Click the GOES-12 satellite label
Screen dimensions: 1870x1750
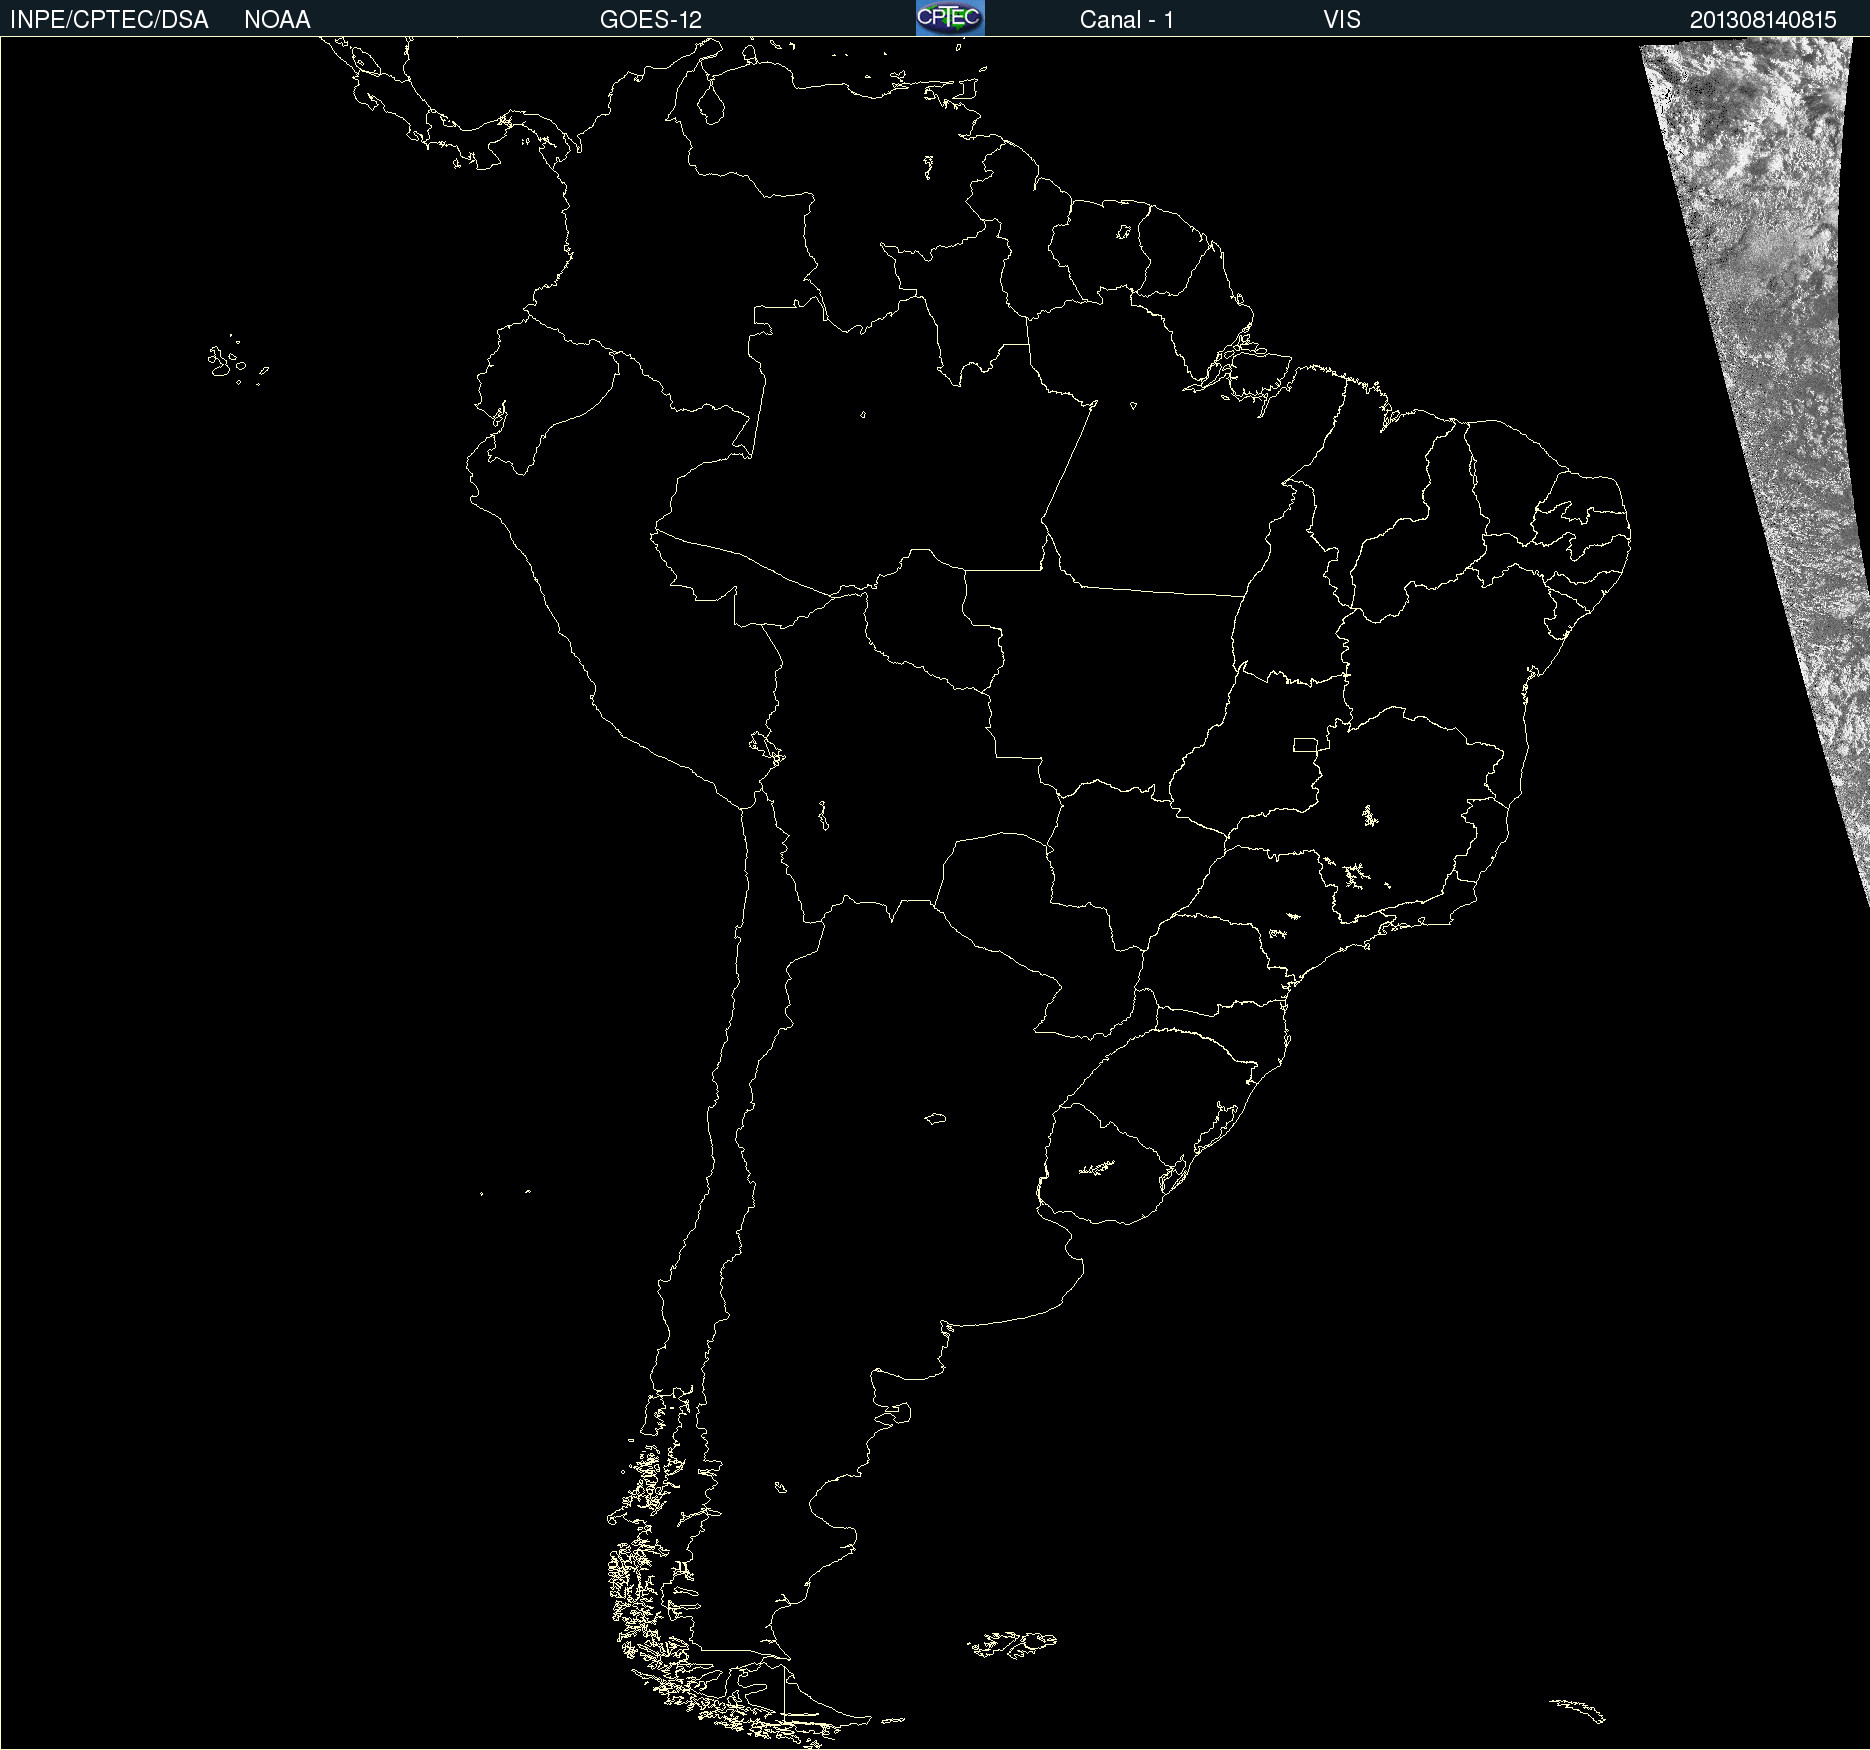(651, 20)
